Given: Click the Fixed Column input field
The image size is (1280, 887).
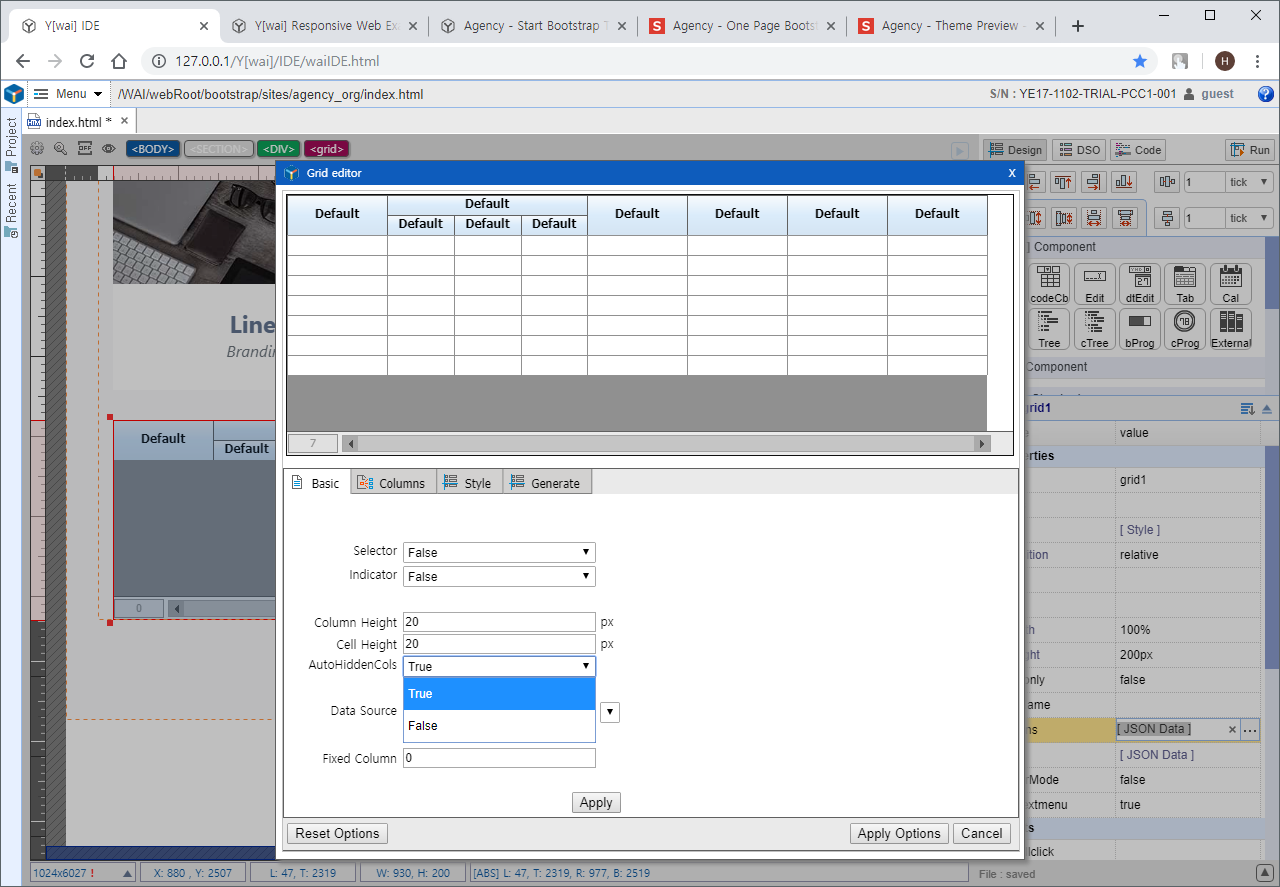Looking at the screenshot, I should (499, 758).
